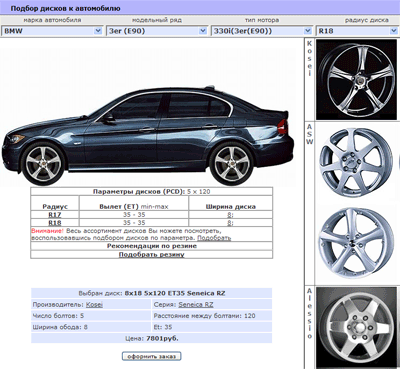Click the BMW car rear wheel
Image resolution: width=400 pixels, height=369 pixels.
(232, 163)
